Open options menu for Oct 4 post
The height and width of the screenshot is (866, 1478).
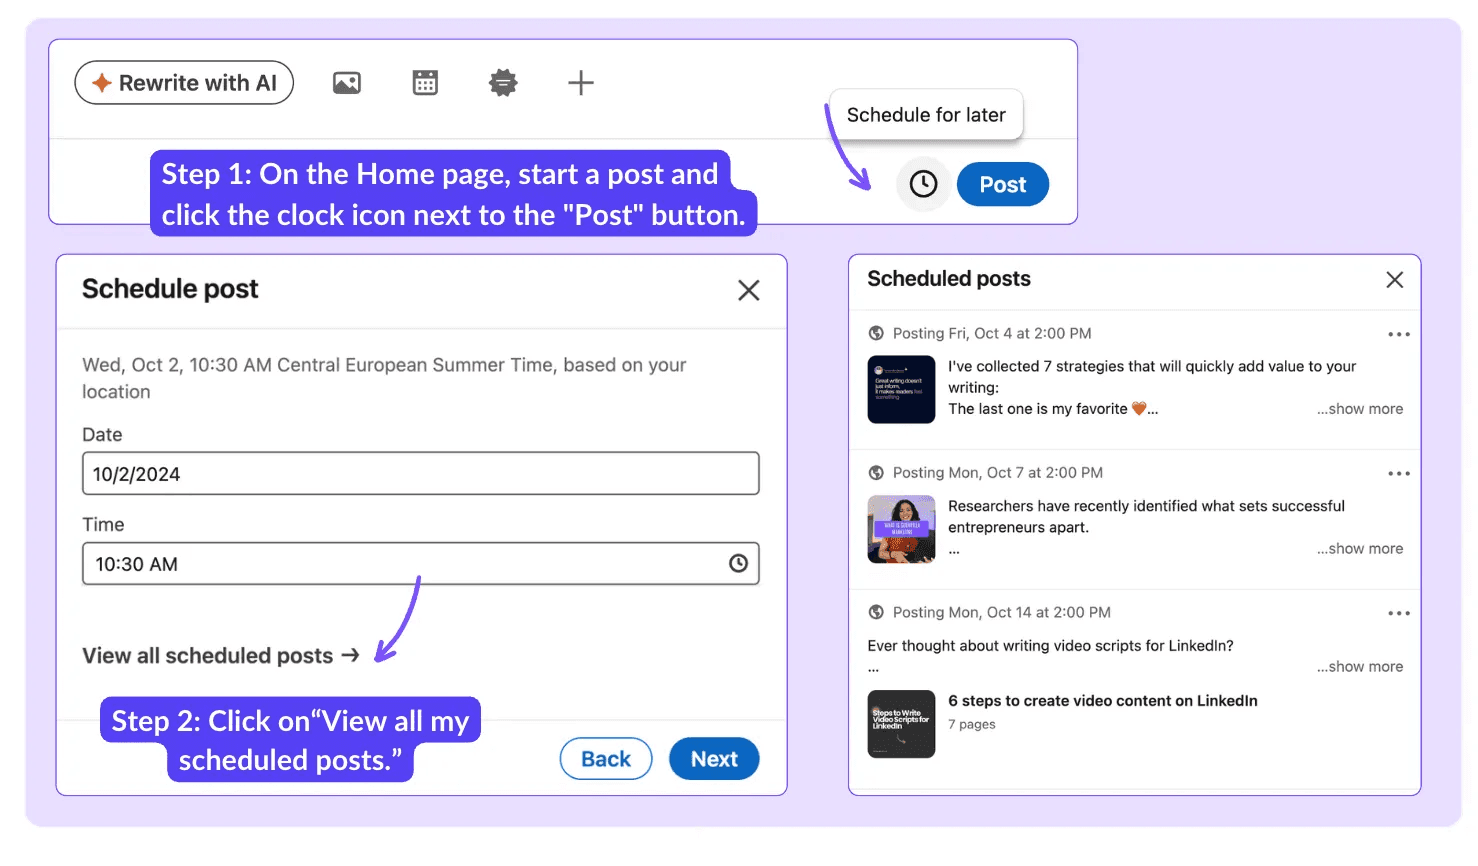(x=1399, y=334)
